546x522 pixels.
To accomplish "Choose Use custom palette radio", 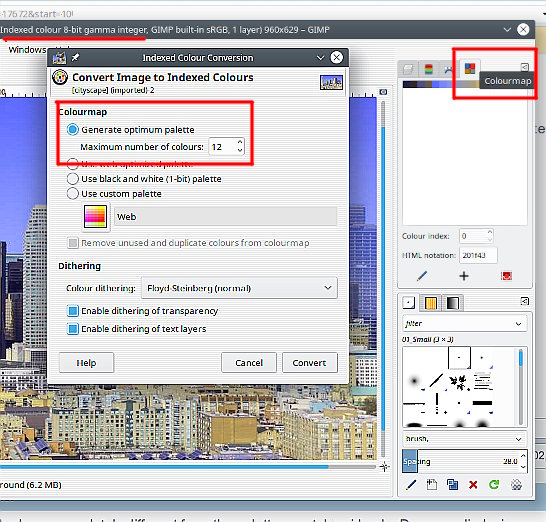I will 114,194.
